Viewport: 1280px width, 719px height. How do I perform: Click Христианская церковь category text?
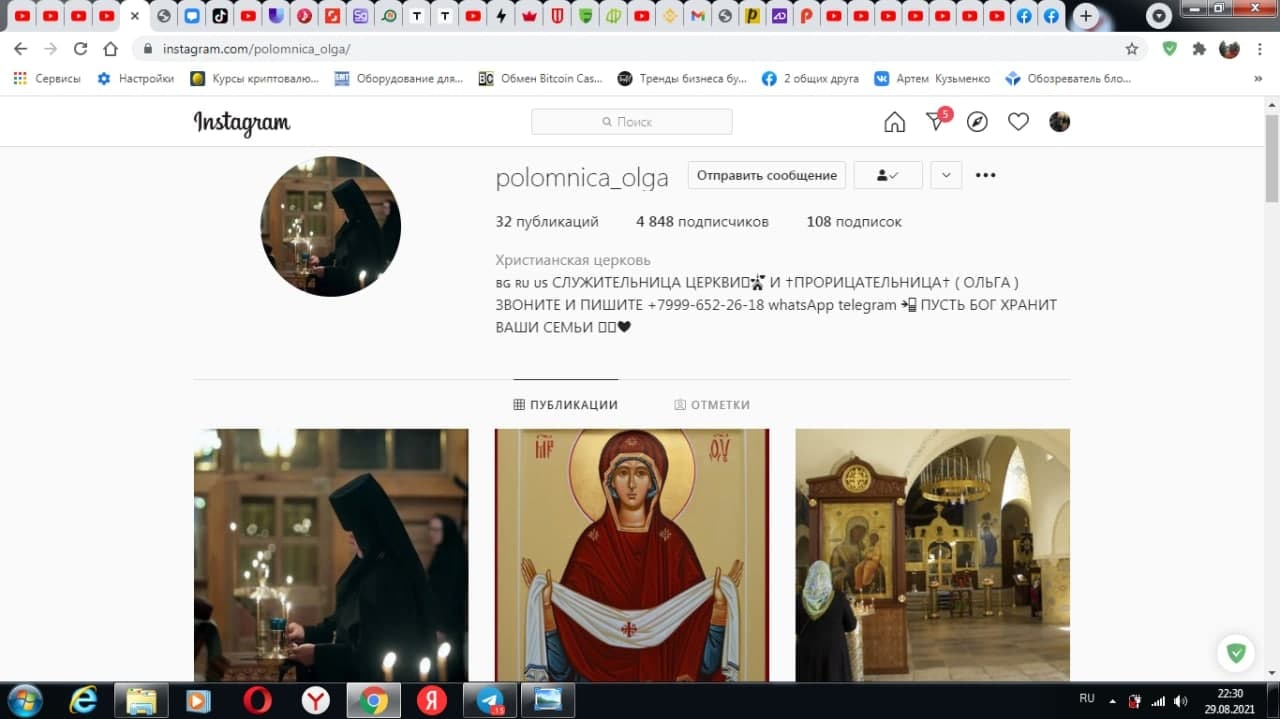click(573, 260)
